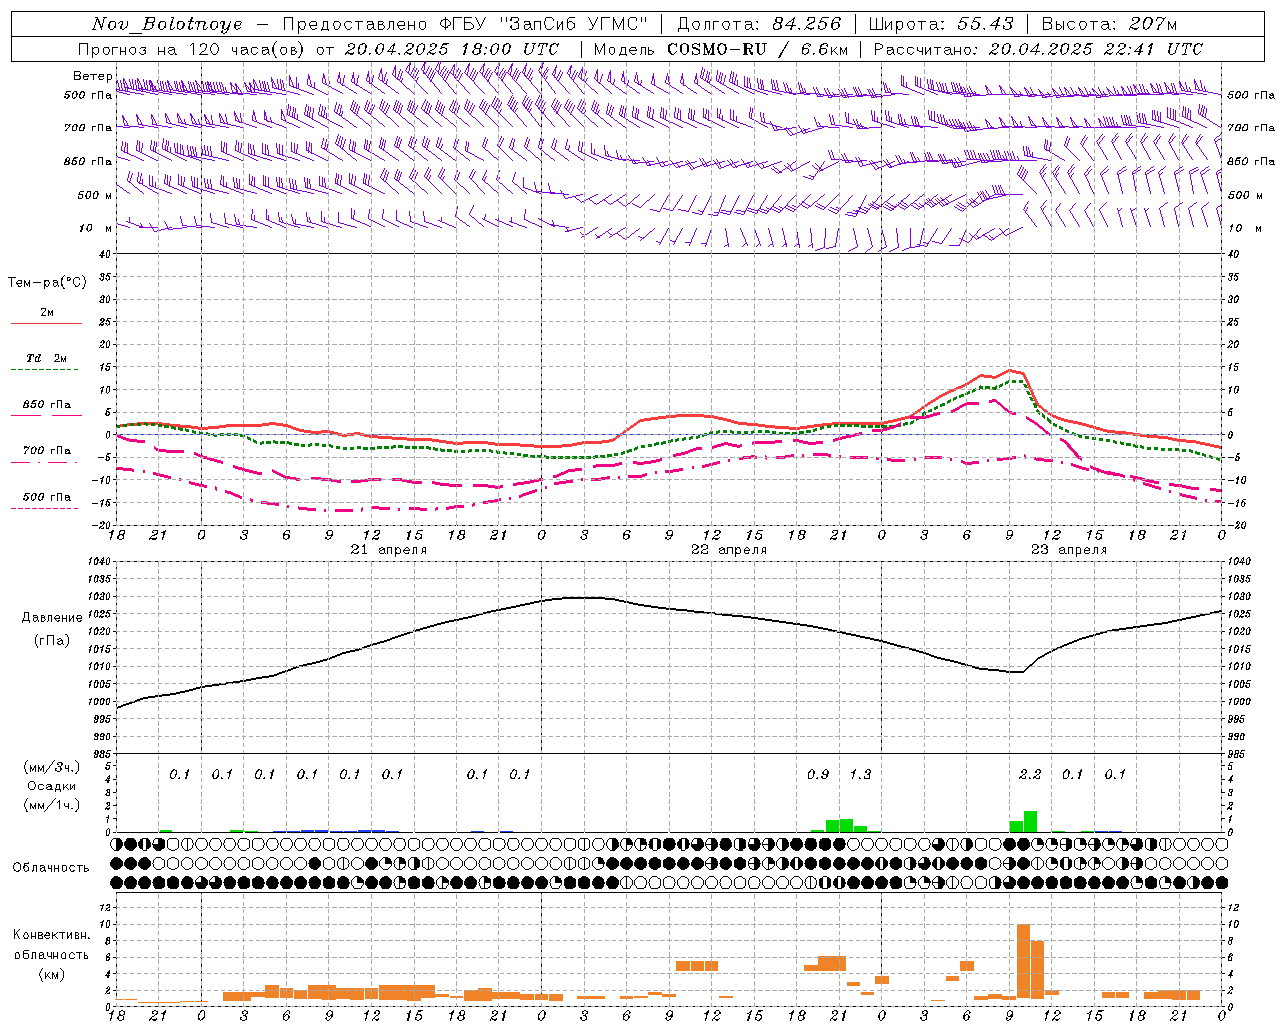Select the Долгота: 84.256 value

coord(760,24)
